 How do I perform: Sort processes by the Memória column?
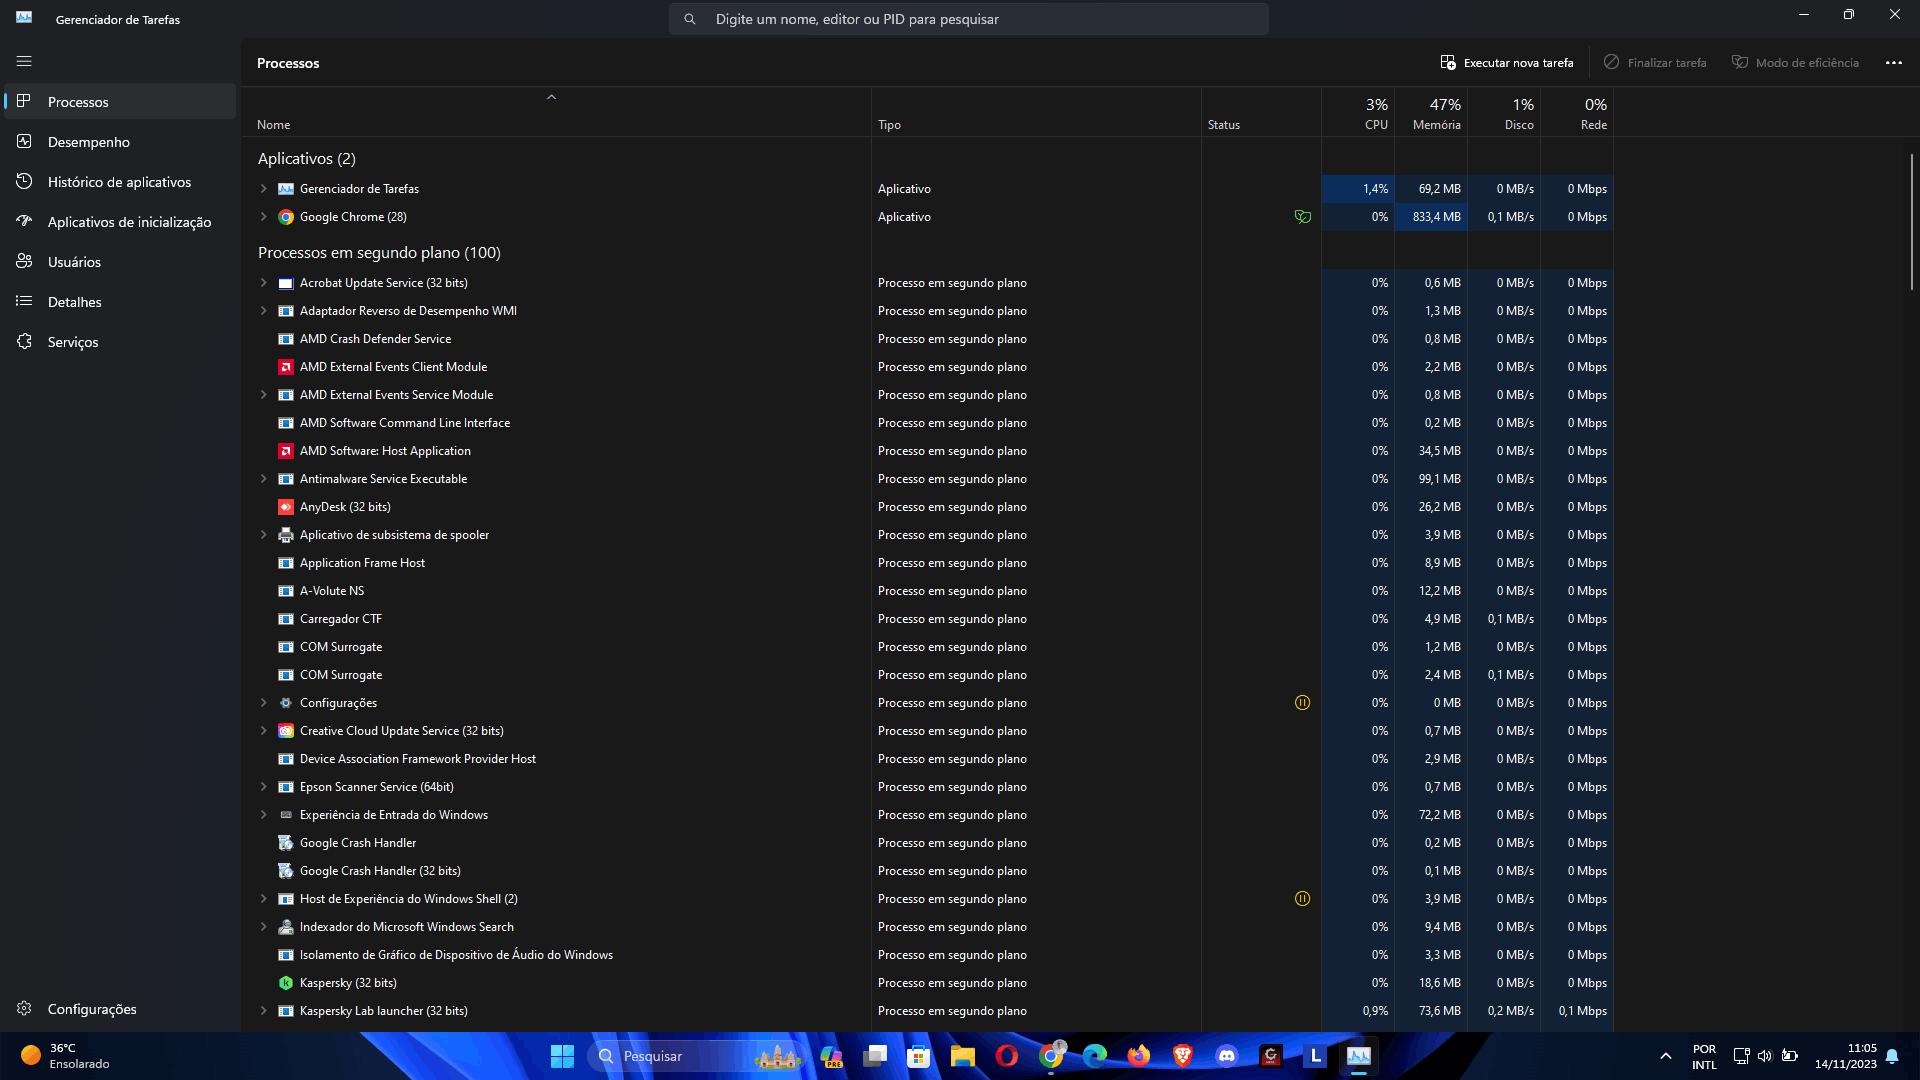[x=1436, y=113]
